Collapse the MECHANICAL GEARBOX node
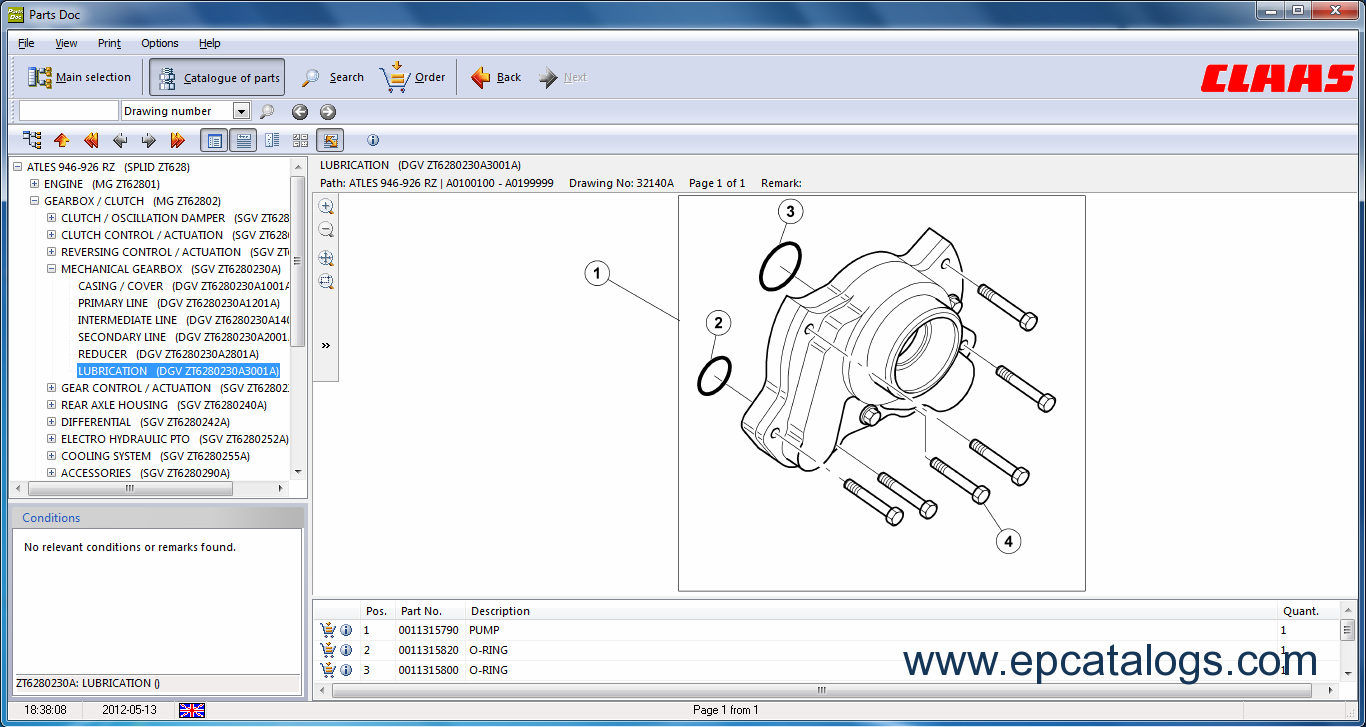Viewport: 1366px width, 727px height. click(x=52, y=269)
